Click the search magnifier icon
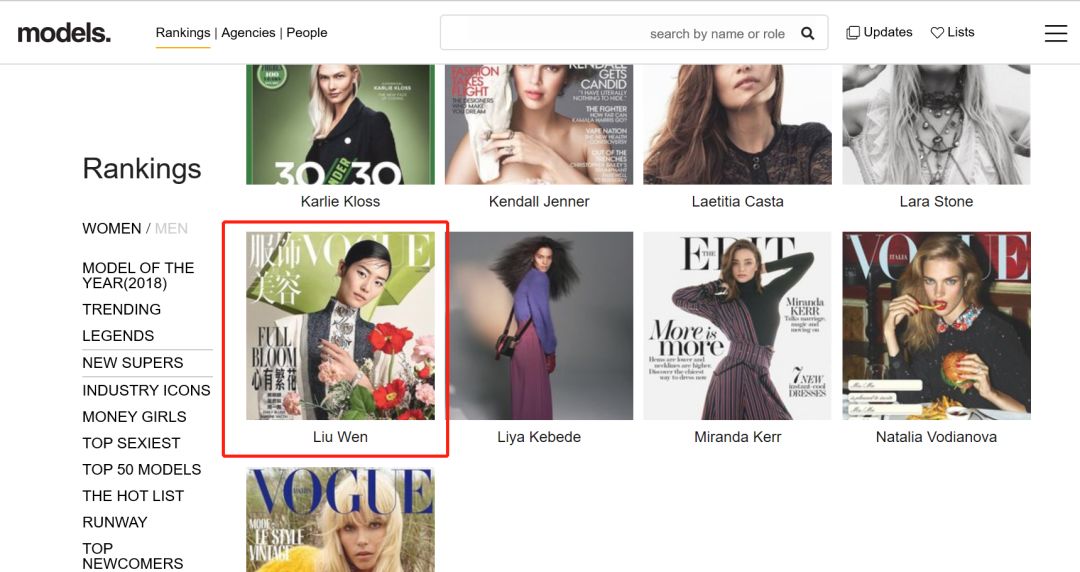 tap(808, 33)
